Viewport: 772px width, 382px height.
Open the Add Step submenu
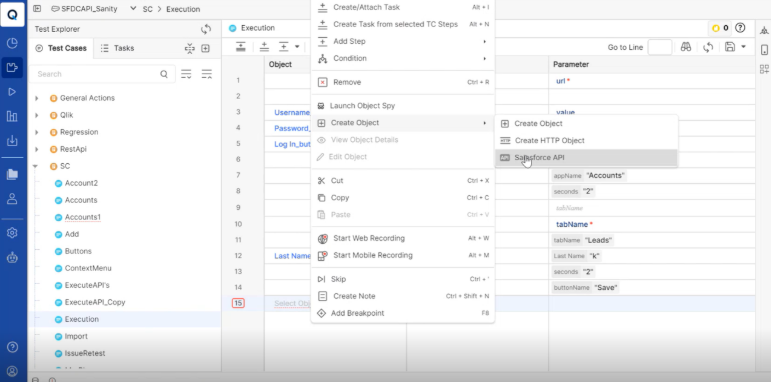(x=402, y=41)
